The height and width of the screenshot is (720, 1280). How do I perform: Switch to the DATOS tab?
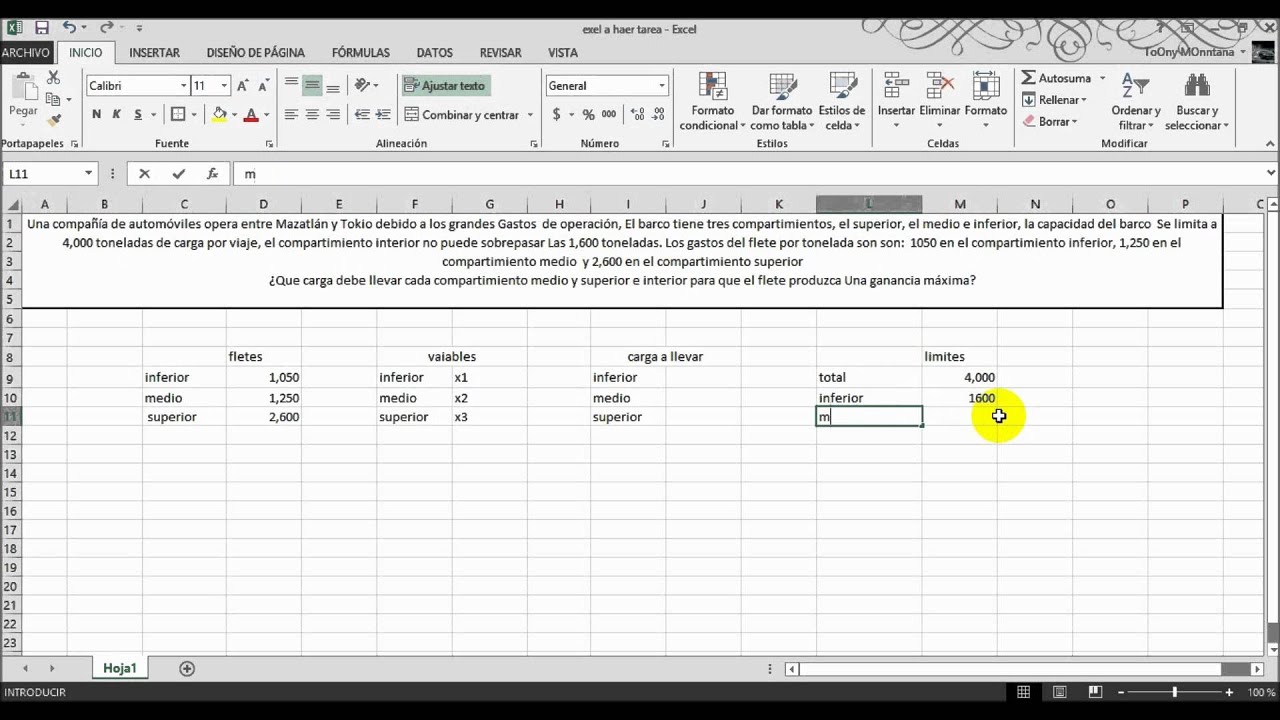[434, 53]
